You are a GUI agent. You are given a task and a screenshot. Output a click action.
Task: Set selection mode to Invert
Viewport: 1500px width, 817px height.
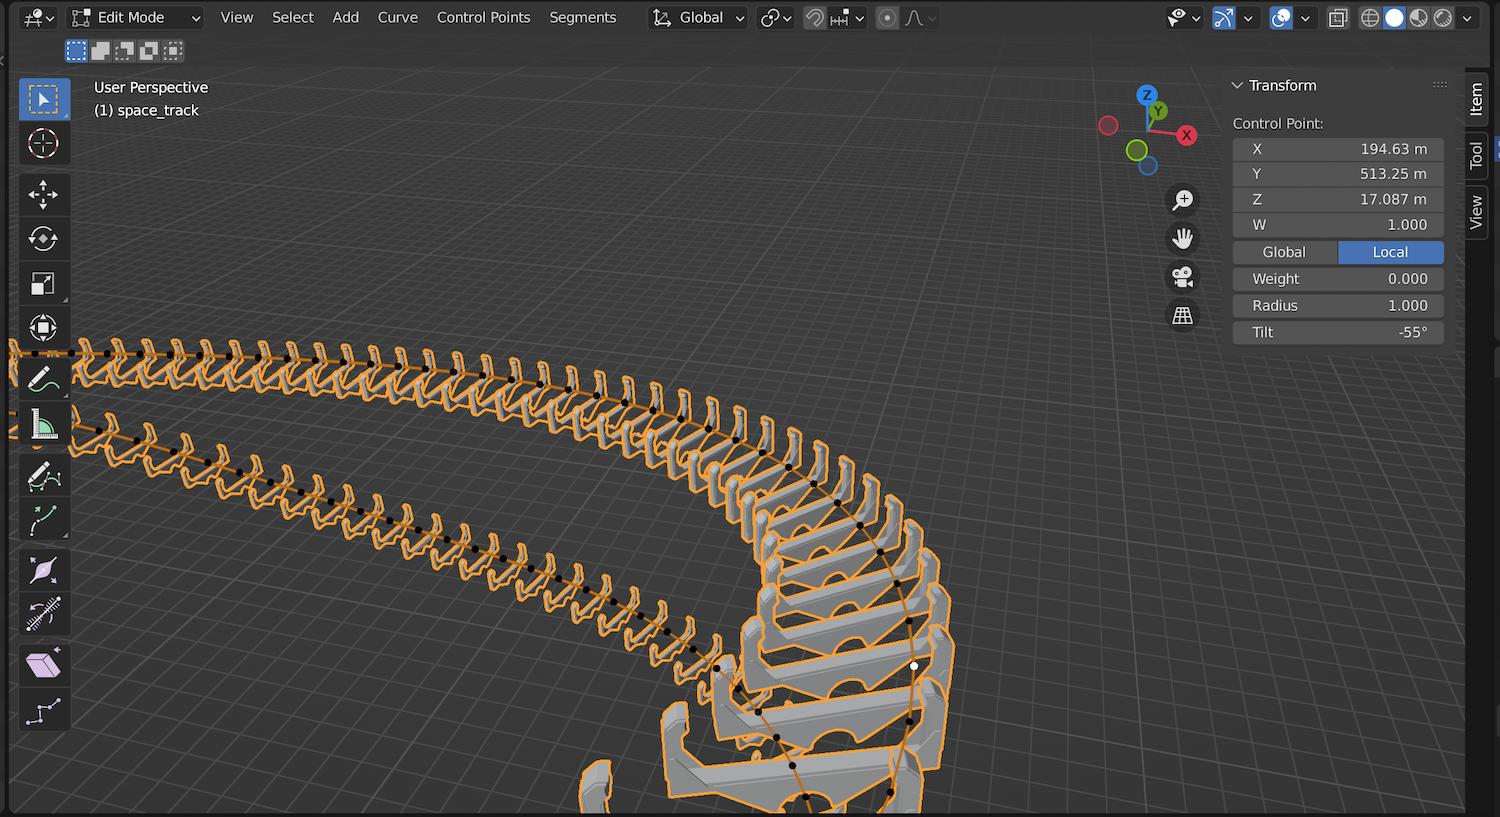149,51
